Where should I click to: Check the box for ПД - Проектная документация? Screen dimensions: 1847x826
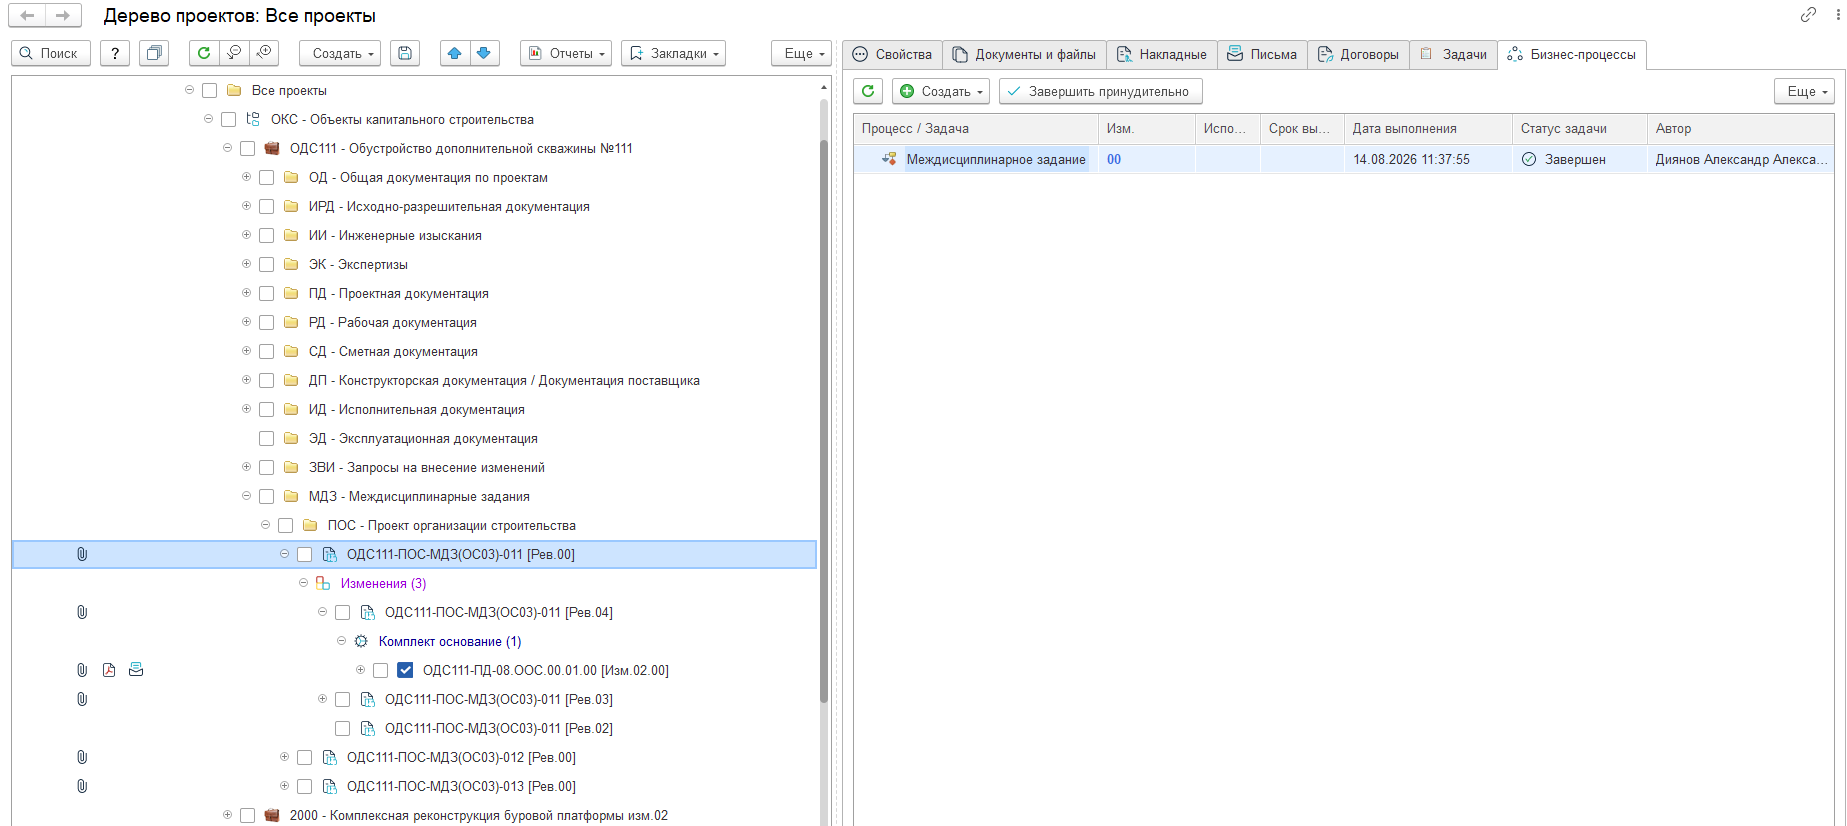pyautogui.click(x=266, y=293)
